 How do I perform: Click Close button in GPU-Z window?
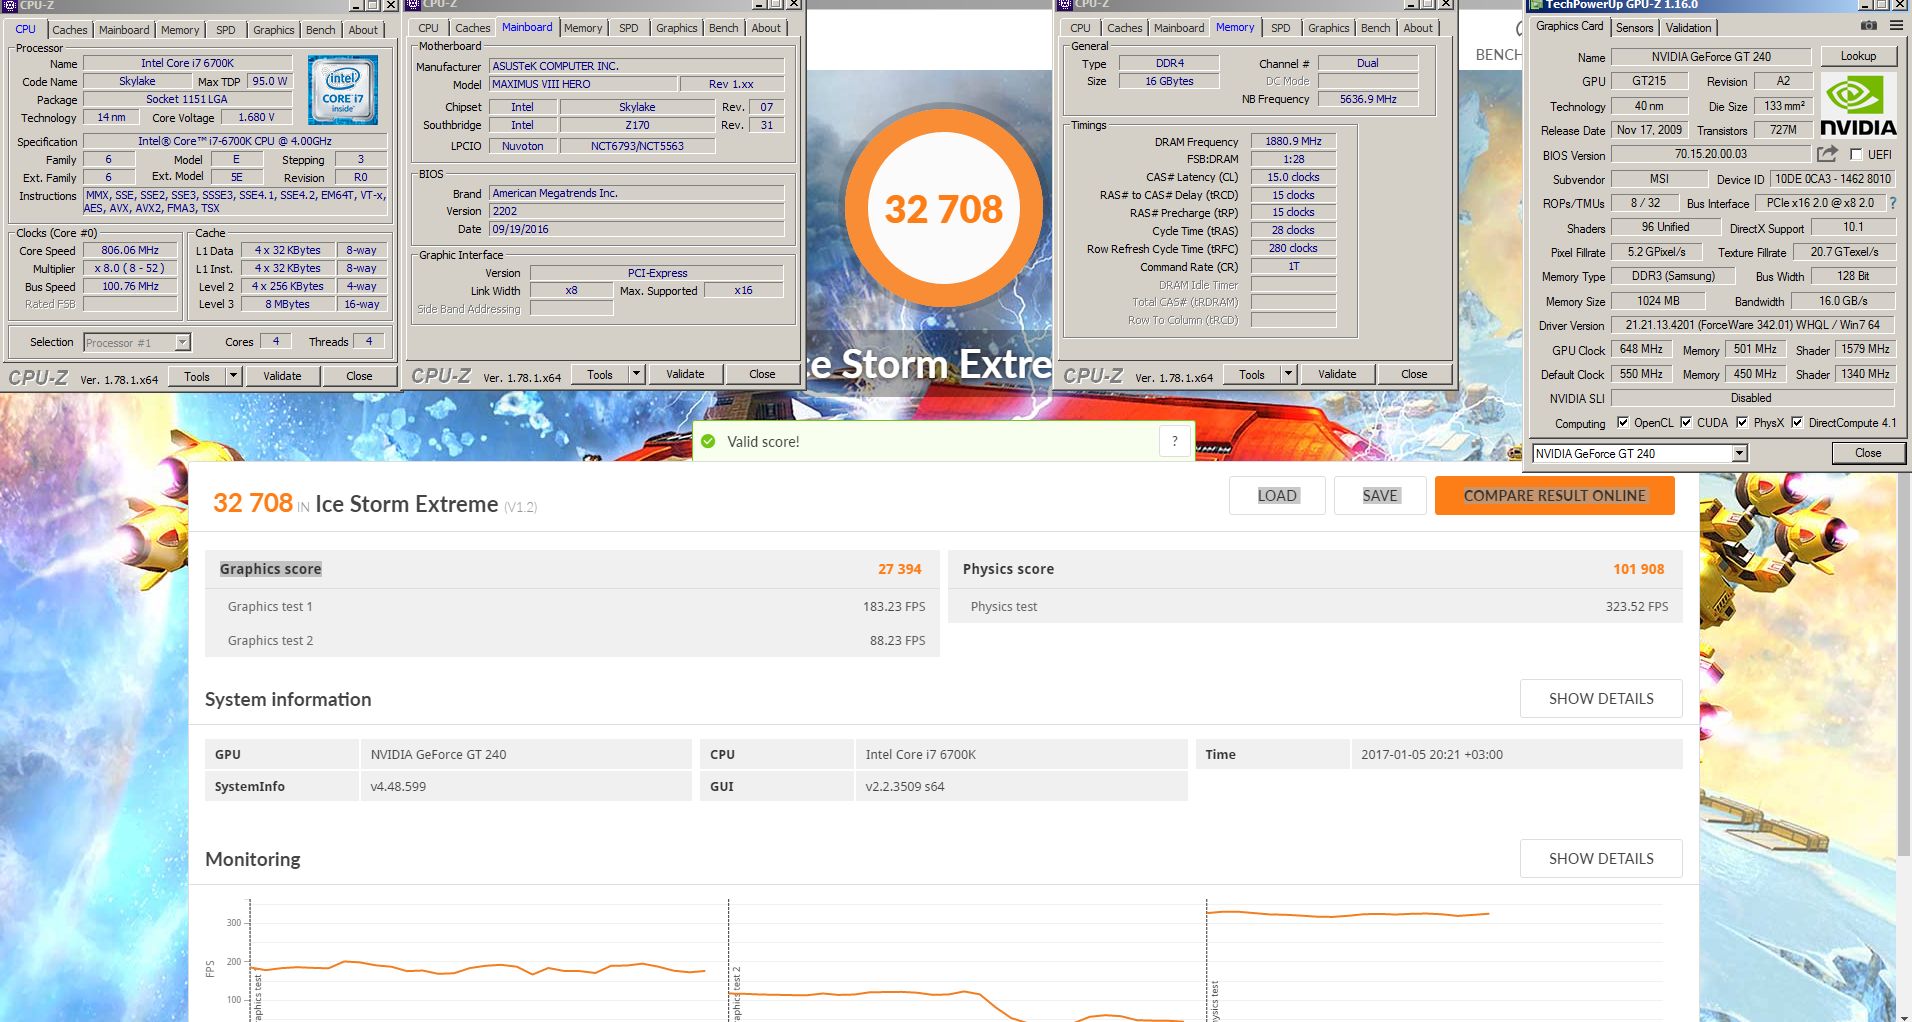[x=1868, y=453]
